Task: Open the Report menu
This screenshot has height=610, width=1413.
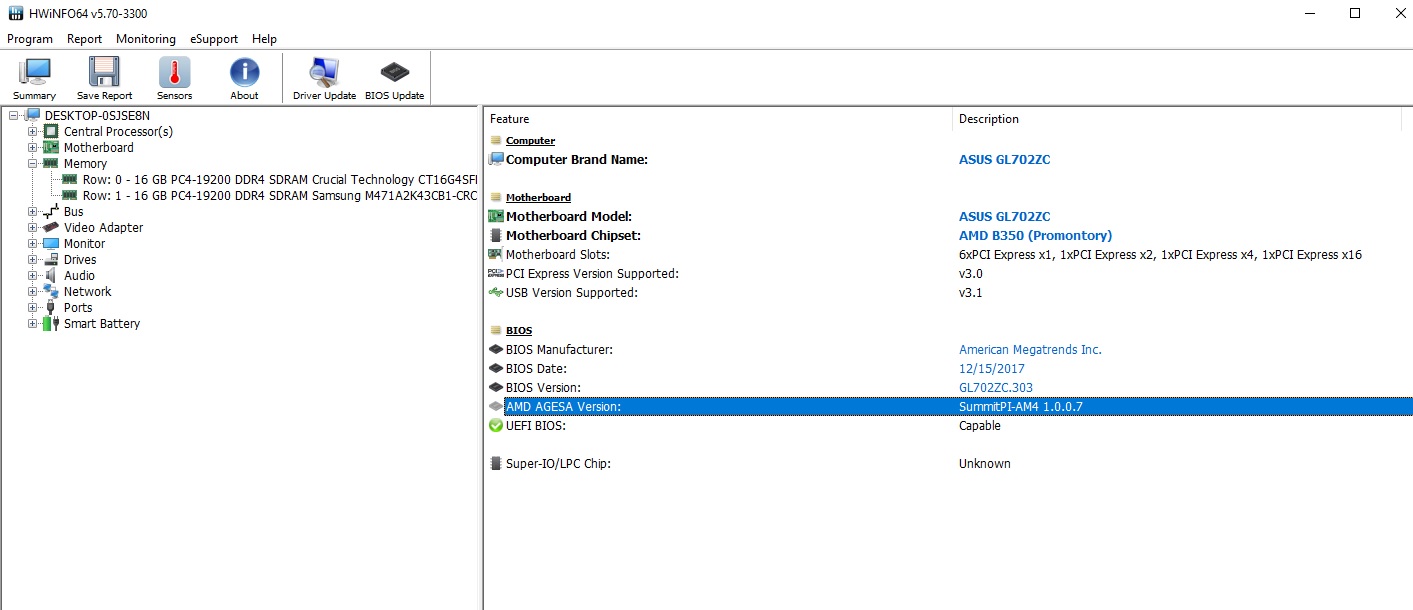Action: click(x=85, y=39)
